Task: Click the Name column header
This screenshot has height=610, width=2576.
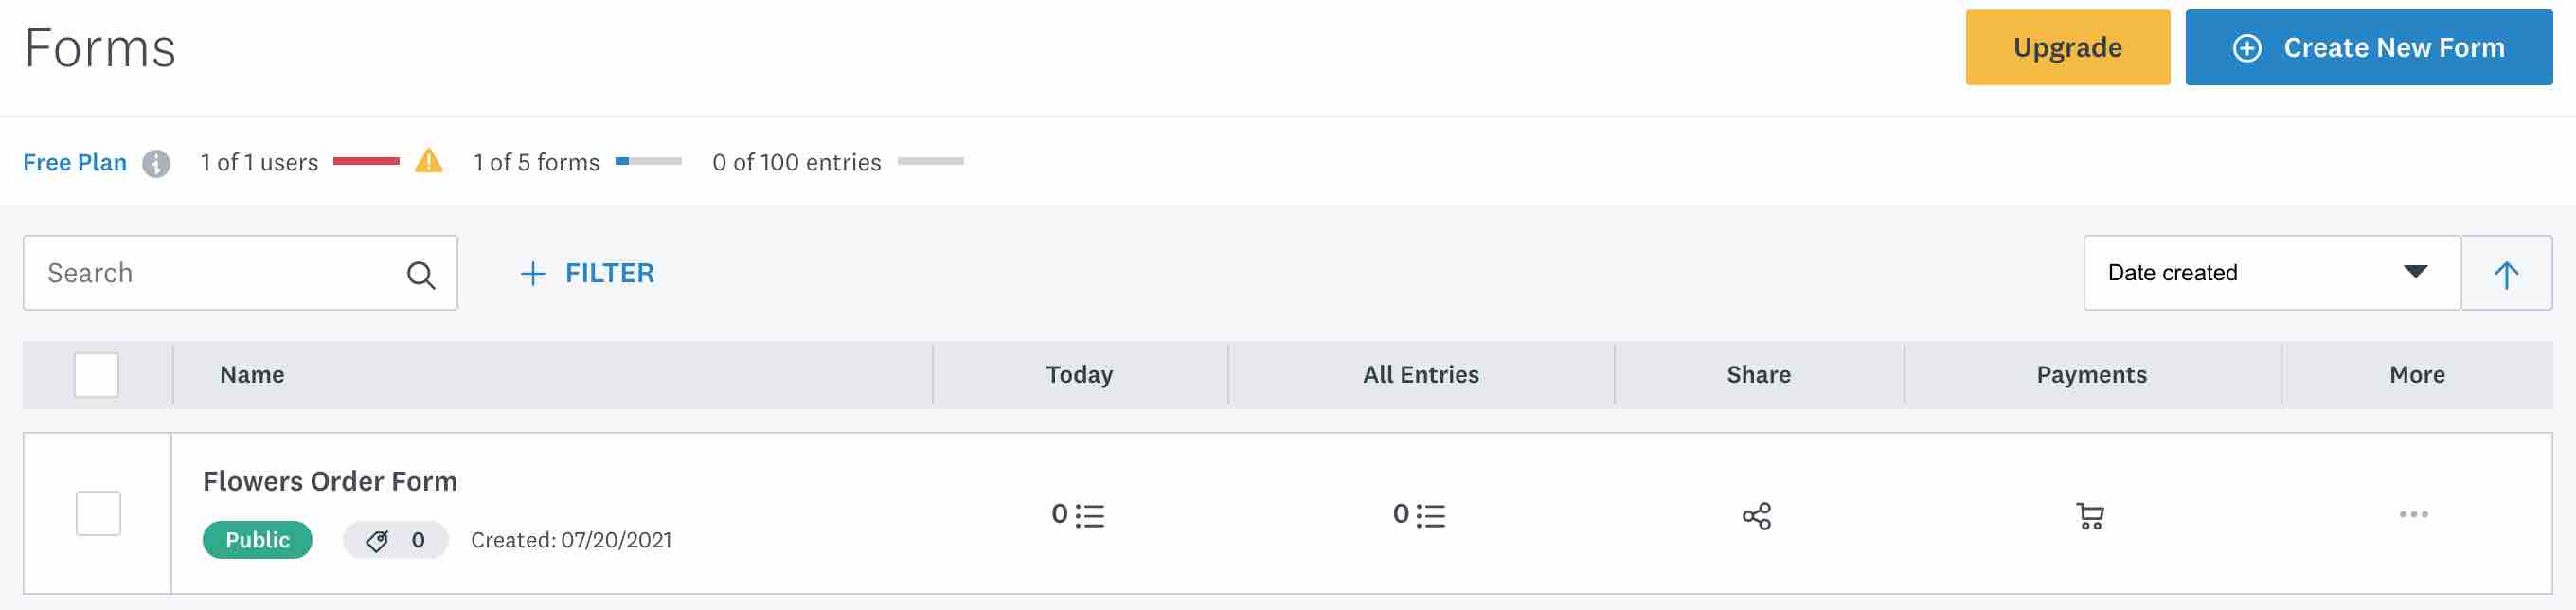Action: 252,375
